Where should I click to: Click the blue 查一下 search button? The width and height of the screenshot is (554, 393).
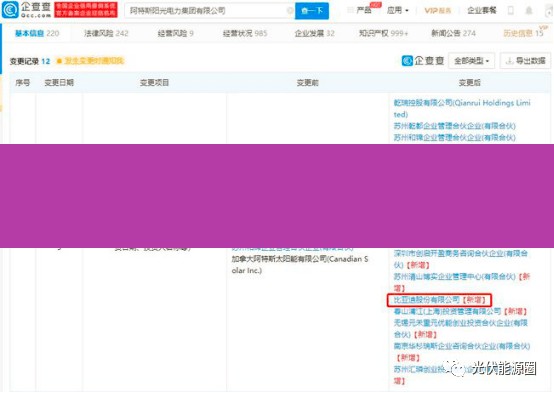[312, 11]
